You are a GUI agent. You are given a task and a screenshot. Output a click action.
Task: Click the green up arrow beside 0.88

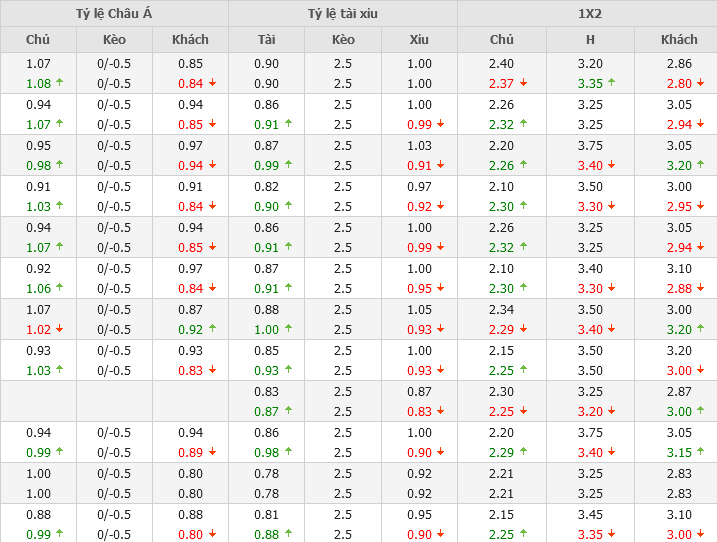(289, 535)
